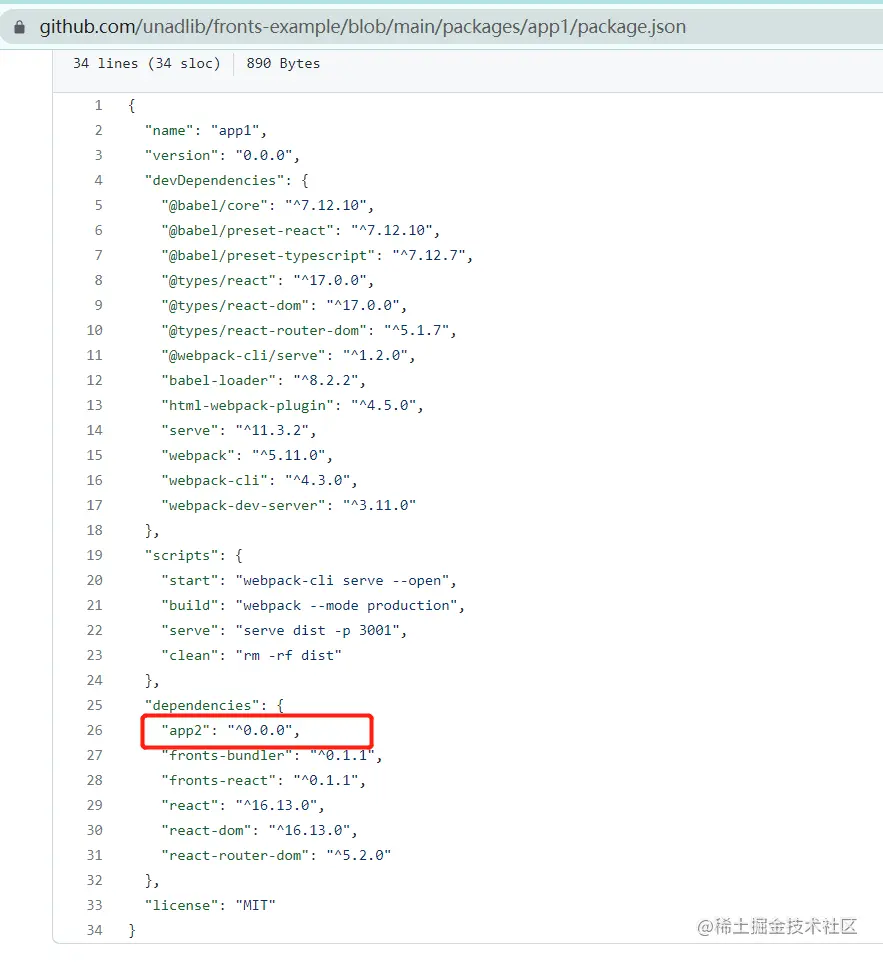Click the "html-webpack-plugin" line
Image resolution: width=883 pixels, height=962 pixels.
click(x=292, y=406)
